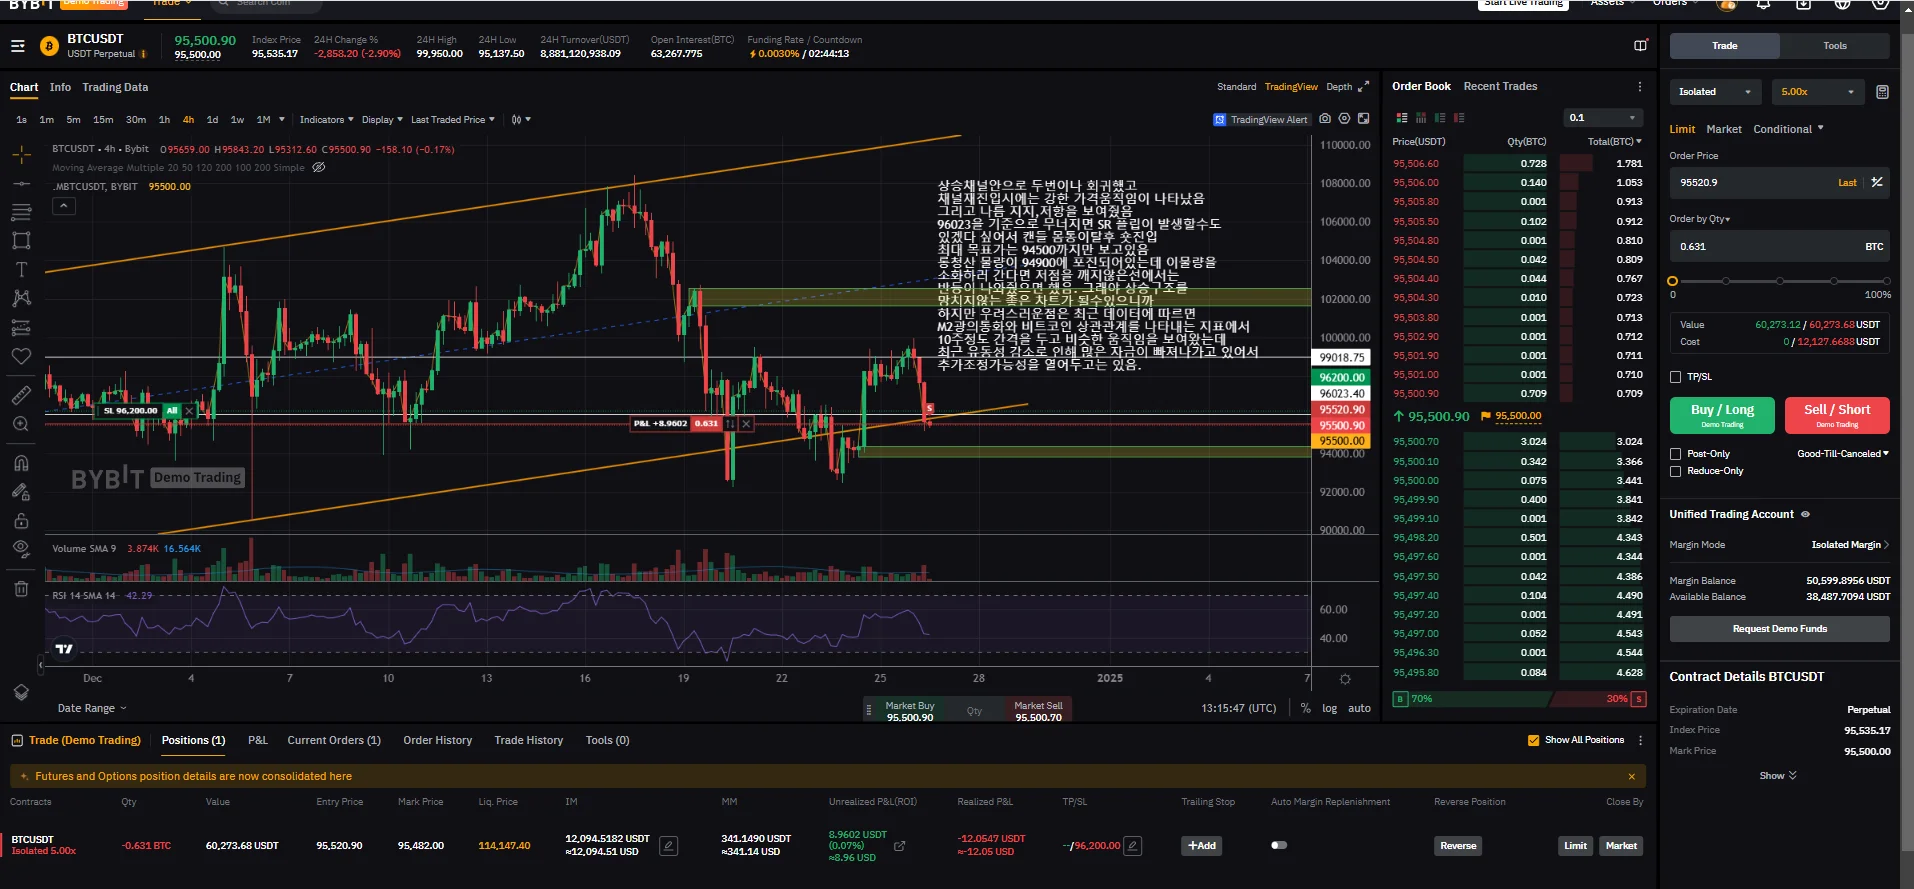Viewport: 1914px width, 889px height.
Task: Switch to the Trading Data tab
Action: [x=115, y=87]
